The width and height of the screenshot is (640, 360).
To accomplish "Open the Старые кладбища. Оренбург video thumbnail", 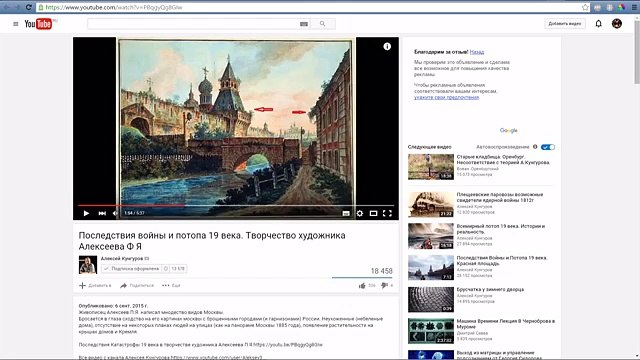I will (x=431, y=167).
